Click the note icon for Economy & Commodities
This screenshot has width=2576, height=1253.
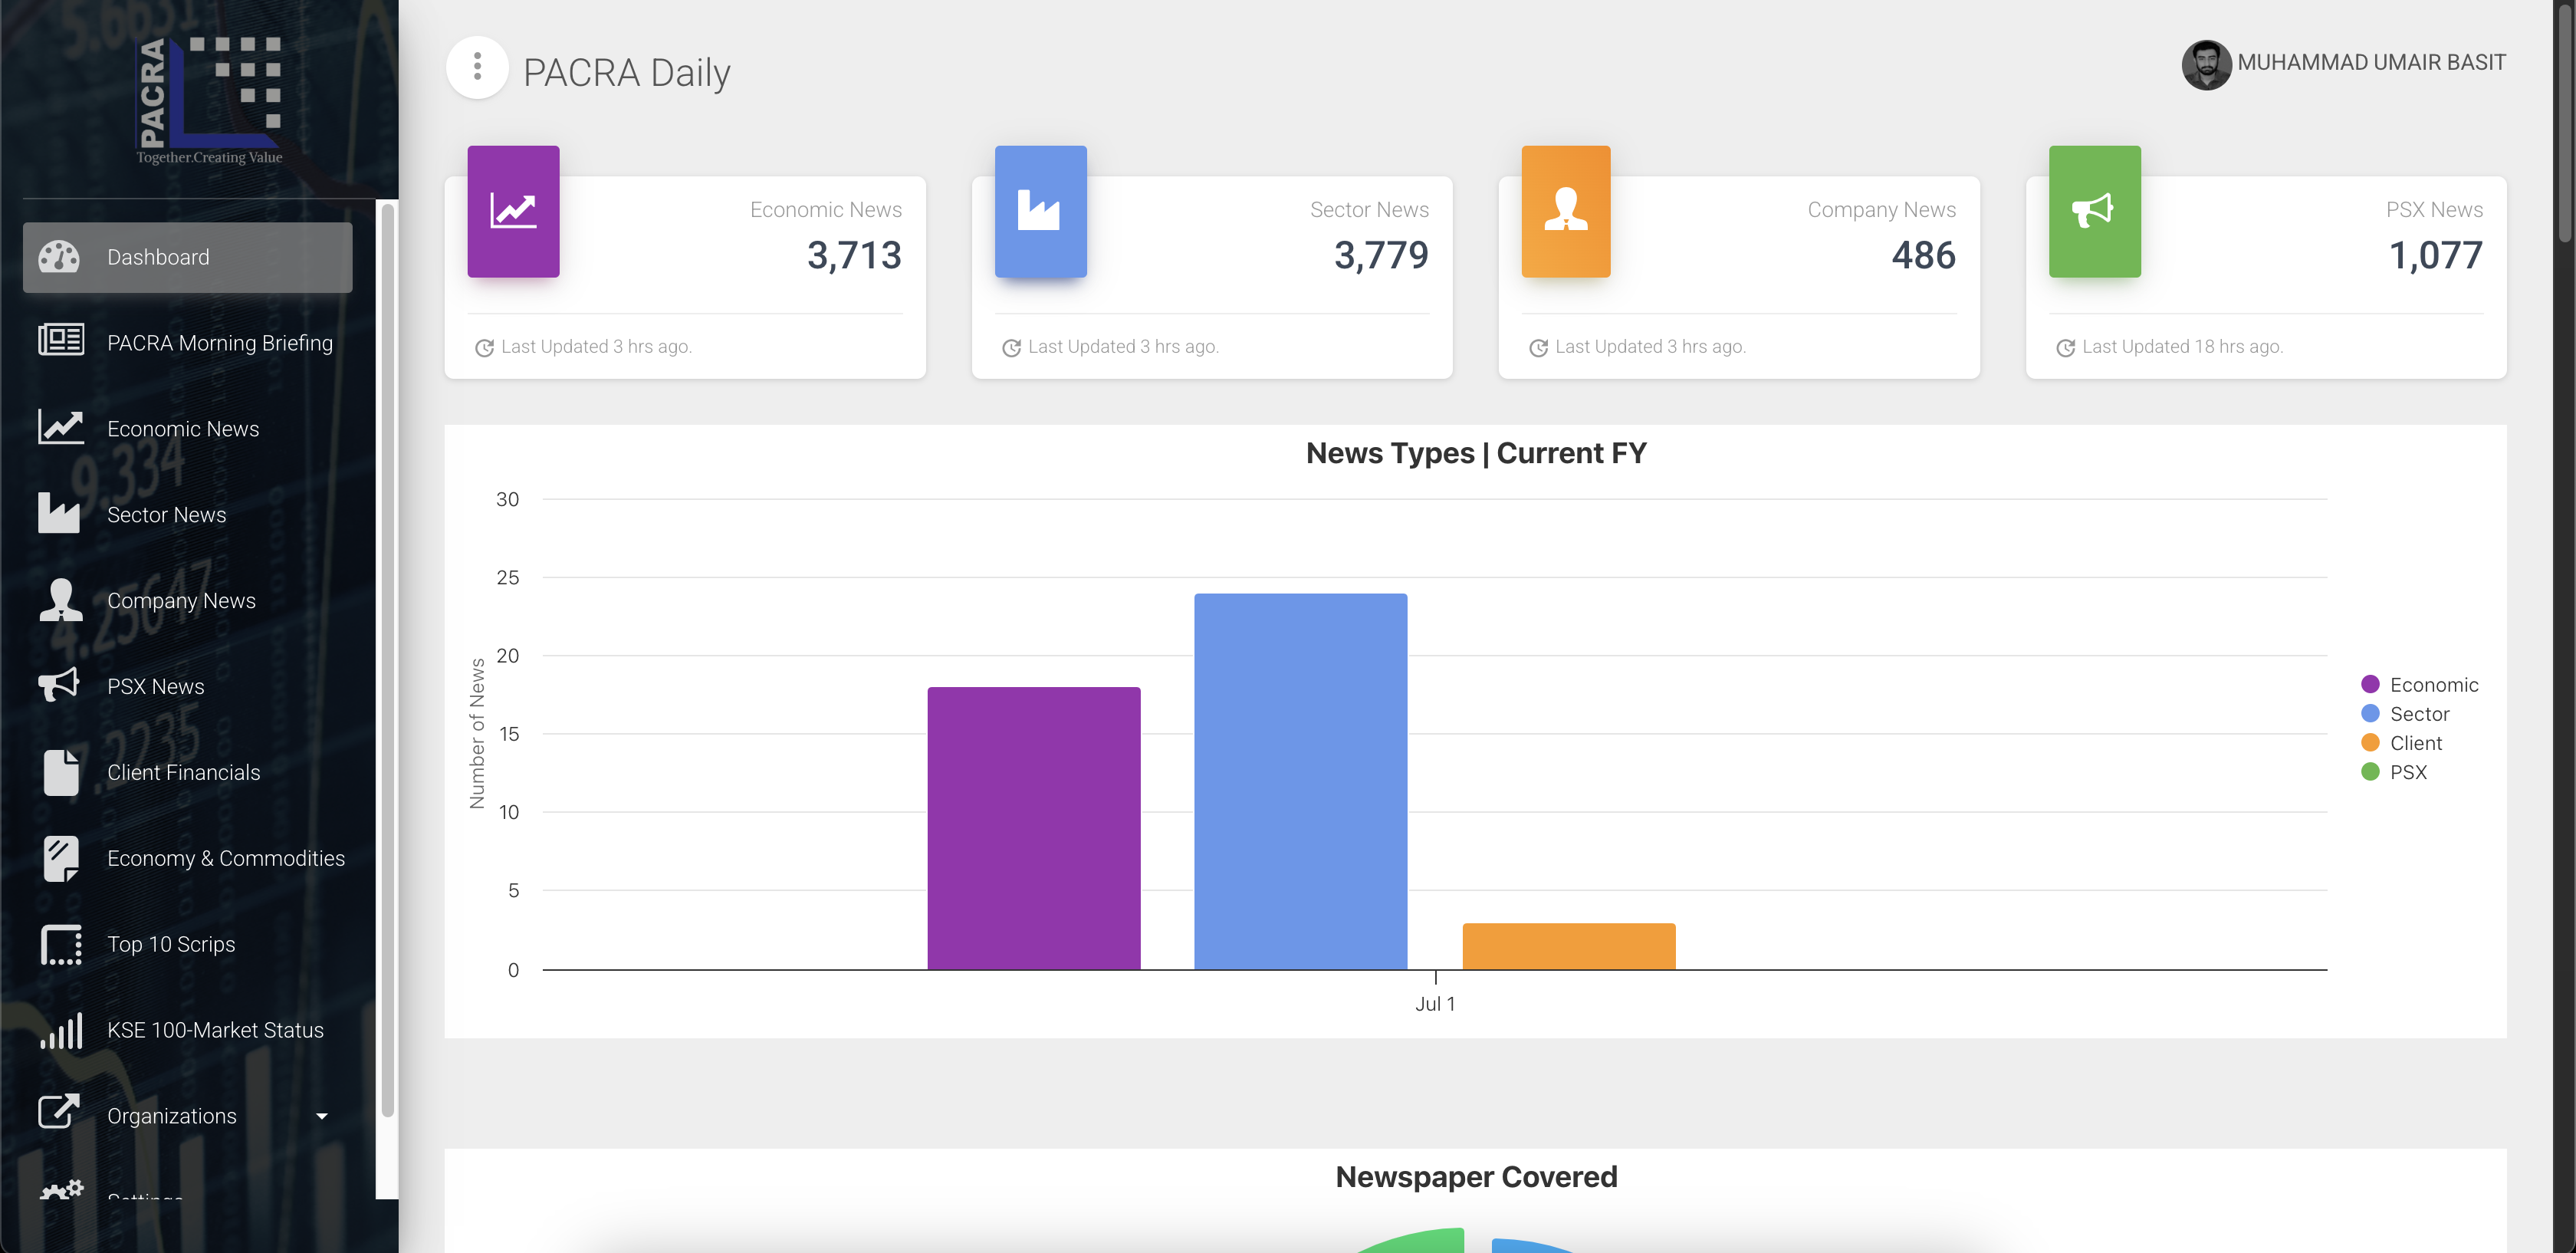(61, 858)
